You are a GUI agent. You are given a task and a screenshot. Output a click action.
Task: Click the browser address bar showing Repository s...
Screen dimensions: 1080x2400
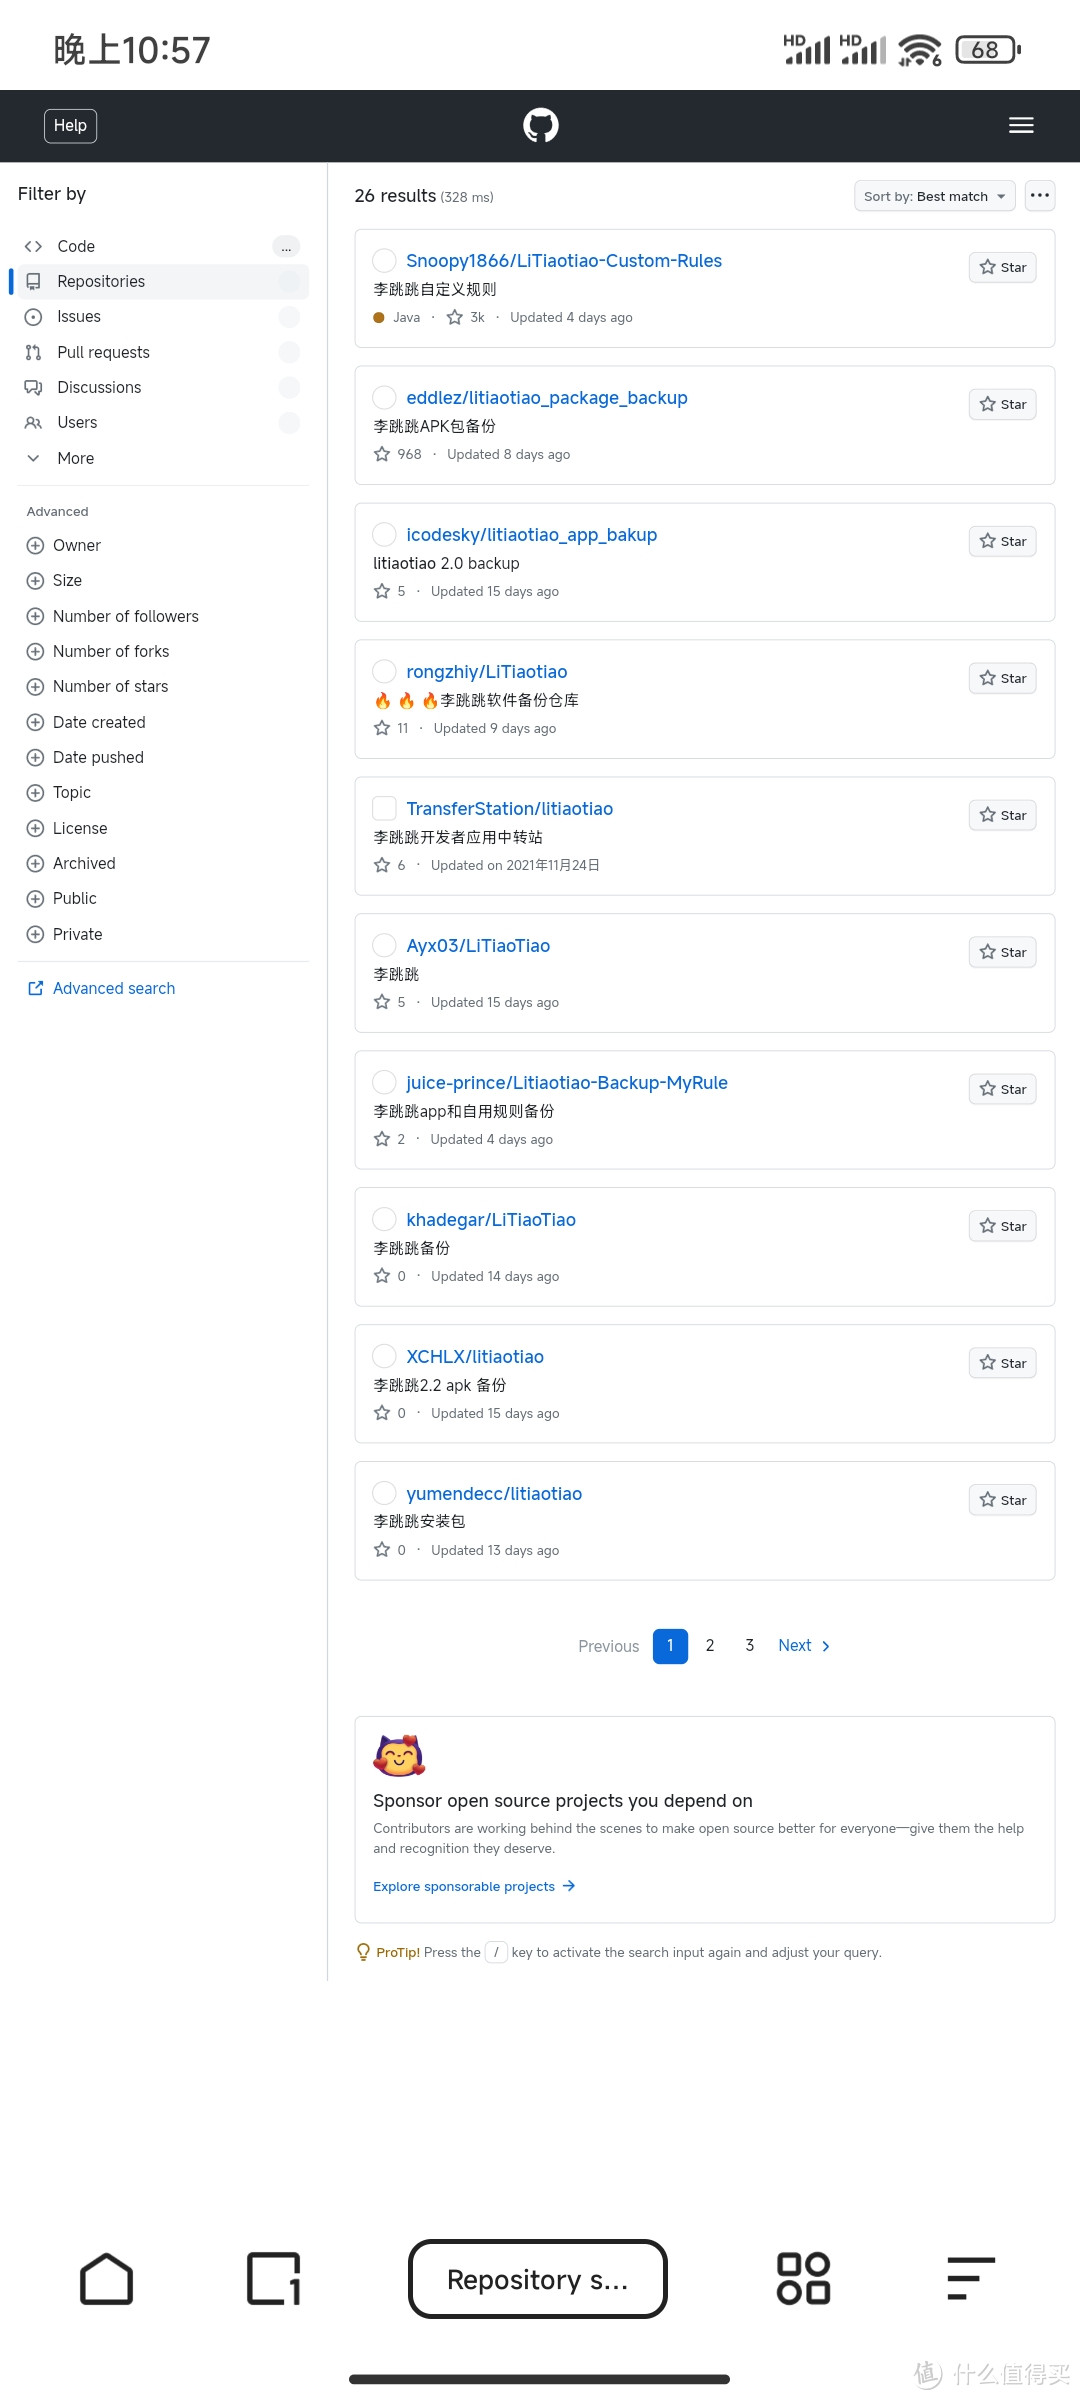pos(538,2279)
